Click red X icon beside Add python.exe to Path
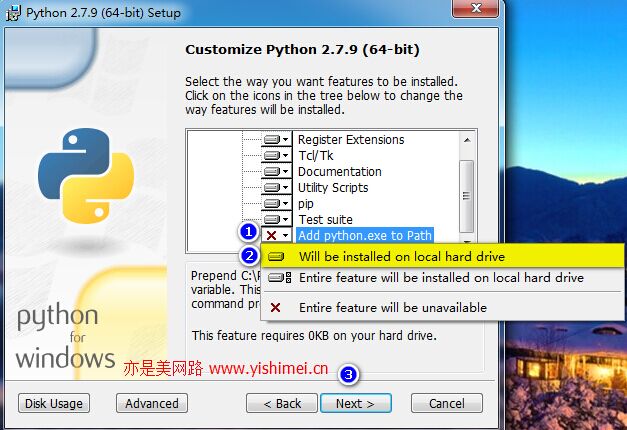627x430 pixels. [272, 236]
